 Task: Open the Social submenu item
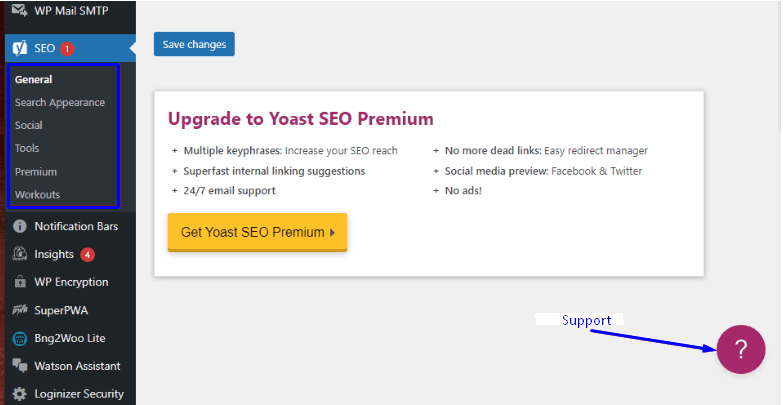pyautogui.click(x=29, y=125)
